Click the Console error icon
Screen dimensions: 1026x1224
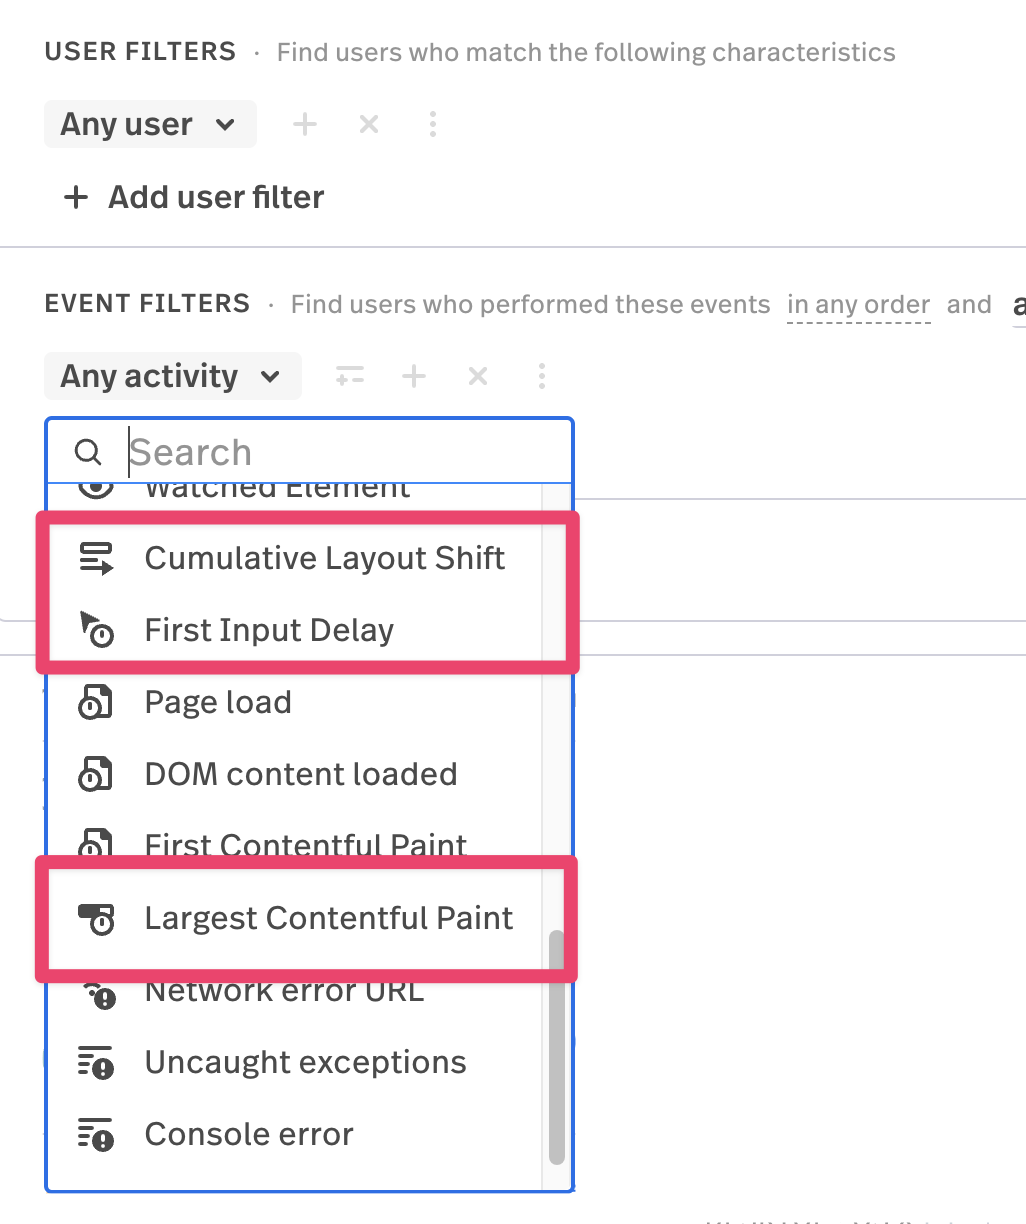[96, 1135]
